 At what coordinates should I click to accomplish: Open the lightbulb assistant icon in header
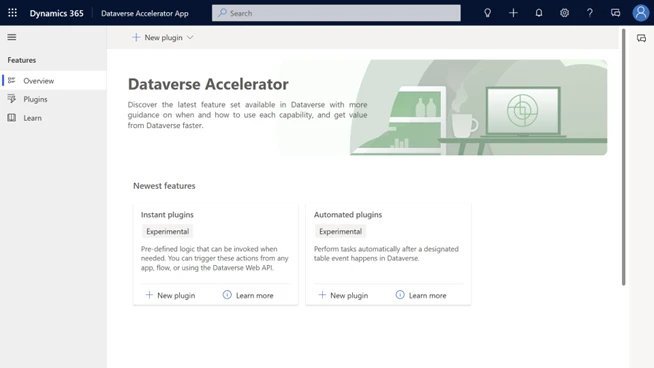(487, 13)
